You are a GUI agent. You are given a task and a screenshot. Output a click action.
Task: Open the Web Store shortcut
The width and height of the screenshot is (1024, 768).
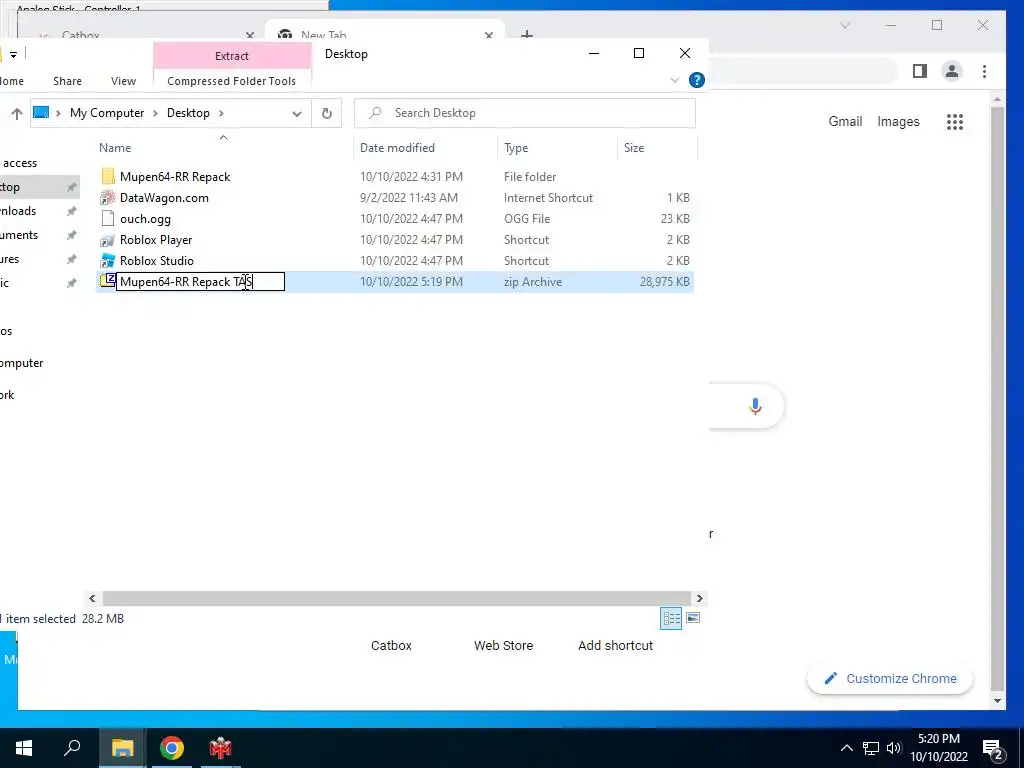[x=504, y=645]
